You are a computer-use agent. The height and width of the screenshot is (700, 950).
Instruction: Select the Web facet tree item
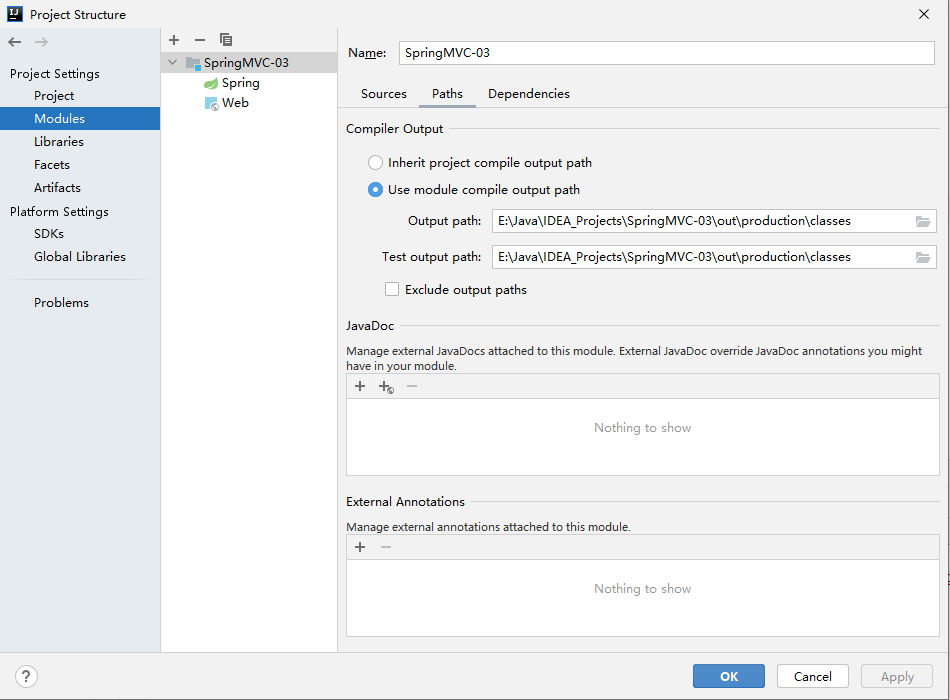point(235,103)
